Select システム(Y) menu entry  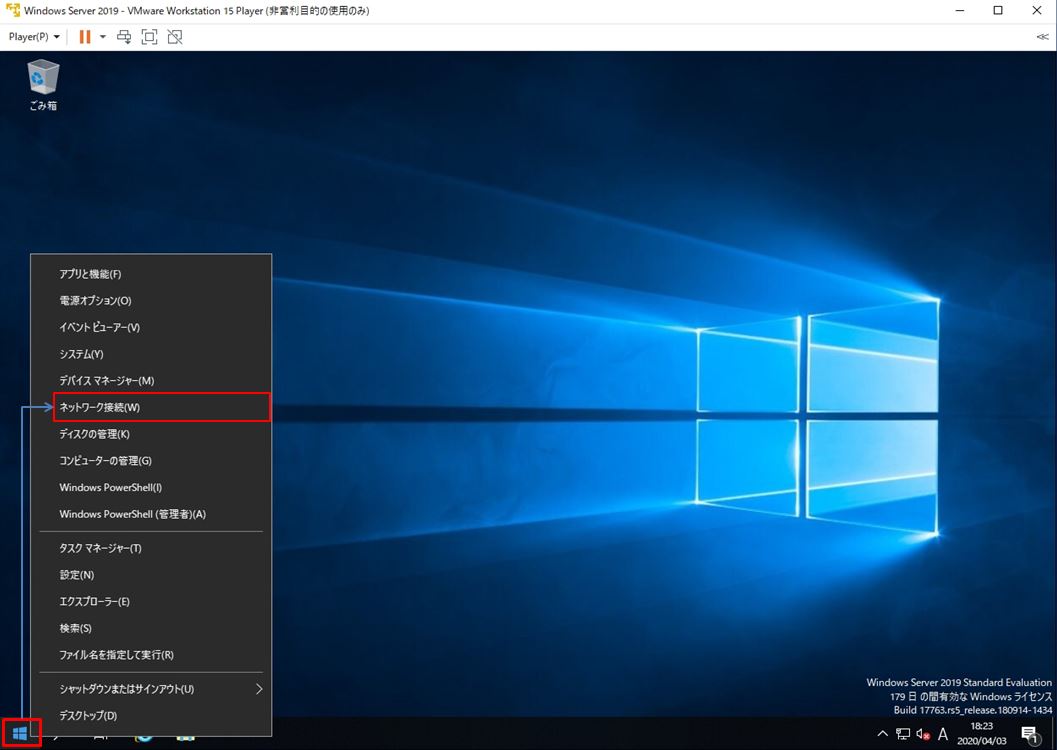click(x=151, y=354)
